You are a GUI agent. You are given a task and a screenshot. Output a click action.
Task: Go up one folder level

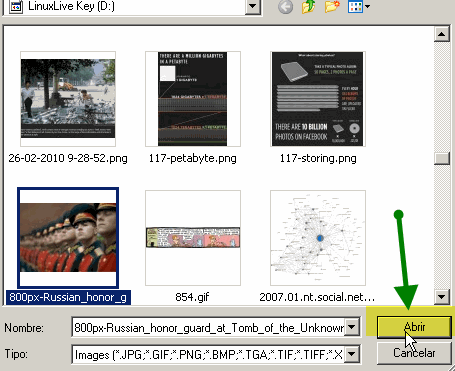[308, 7]
